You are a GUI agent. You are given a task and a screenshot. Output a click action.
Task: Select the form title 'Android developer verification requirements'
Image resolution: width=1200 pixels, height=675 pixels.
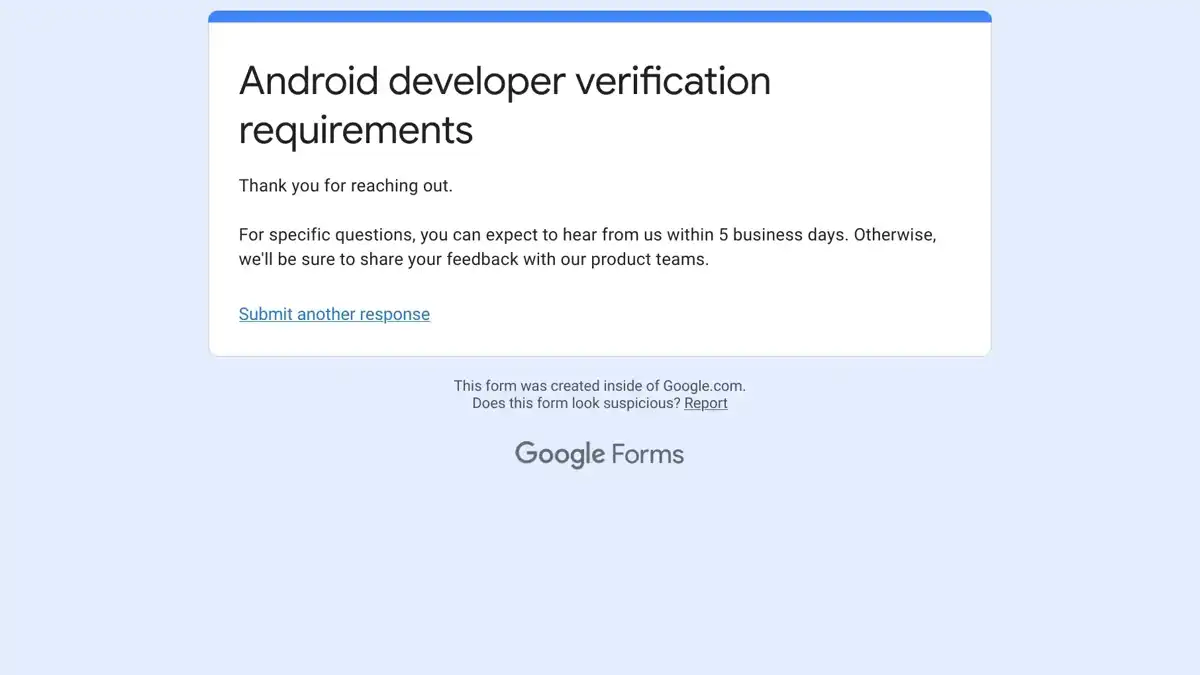[505, 105]
